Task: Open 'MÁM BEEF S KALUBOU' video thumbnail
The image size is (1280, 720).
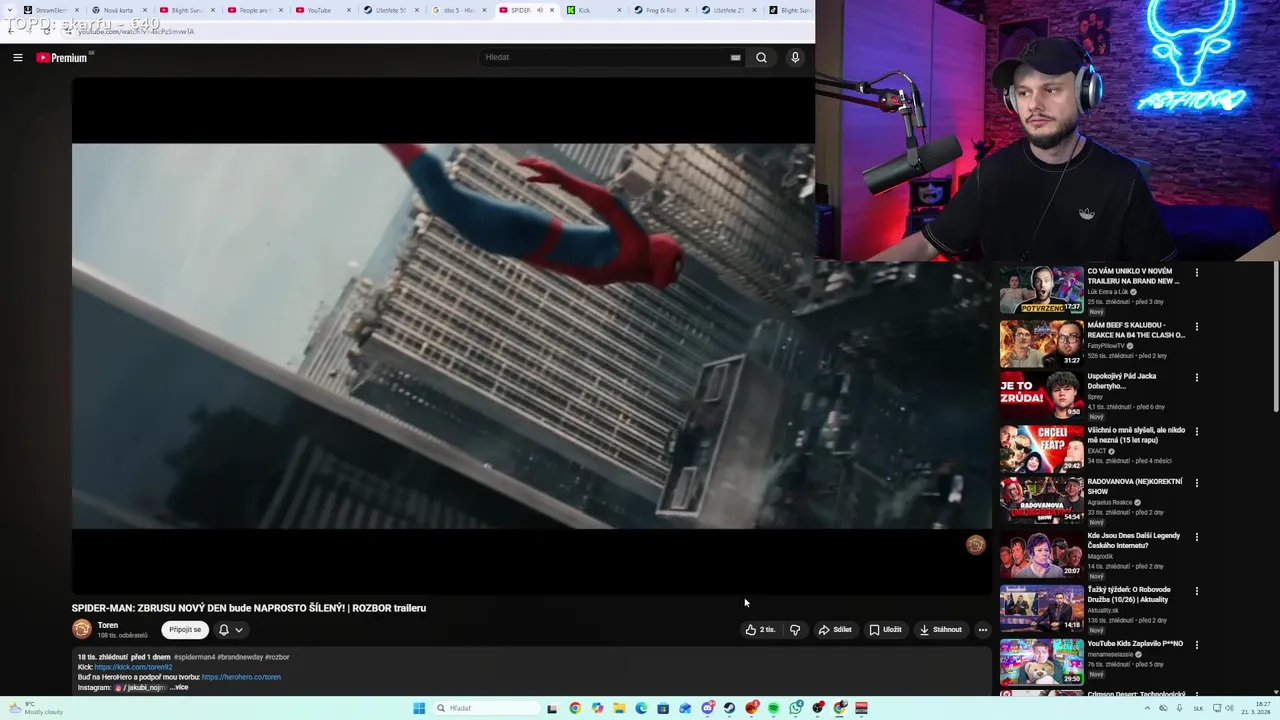Action: [x=1041, y=343]
